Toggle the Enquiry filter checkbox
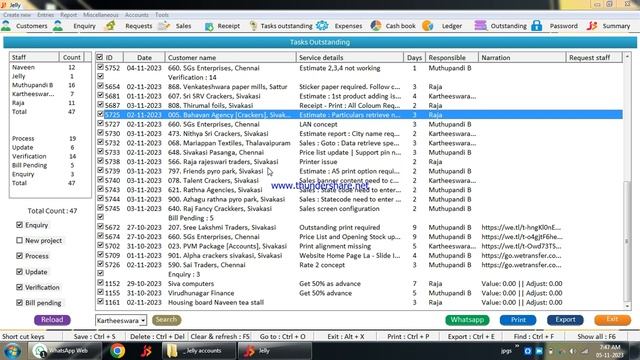This screenshot has height=360, width=640. [x=19, y=225]
